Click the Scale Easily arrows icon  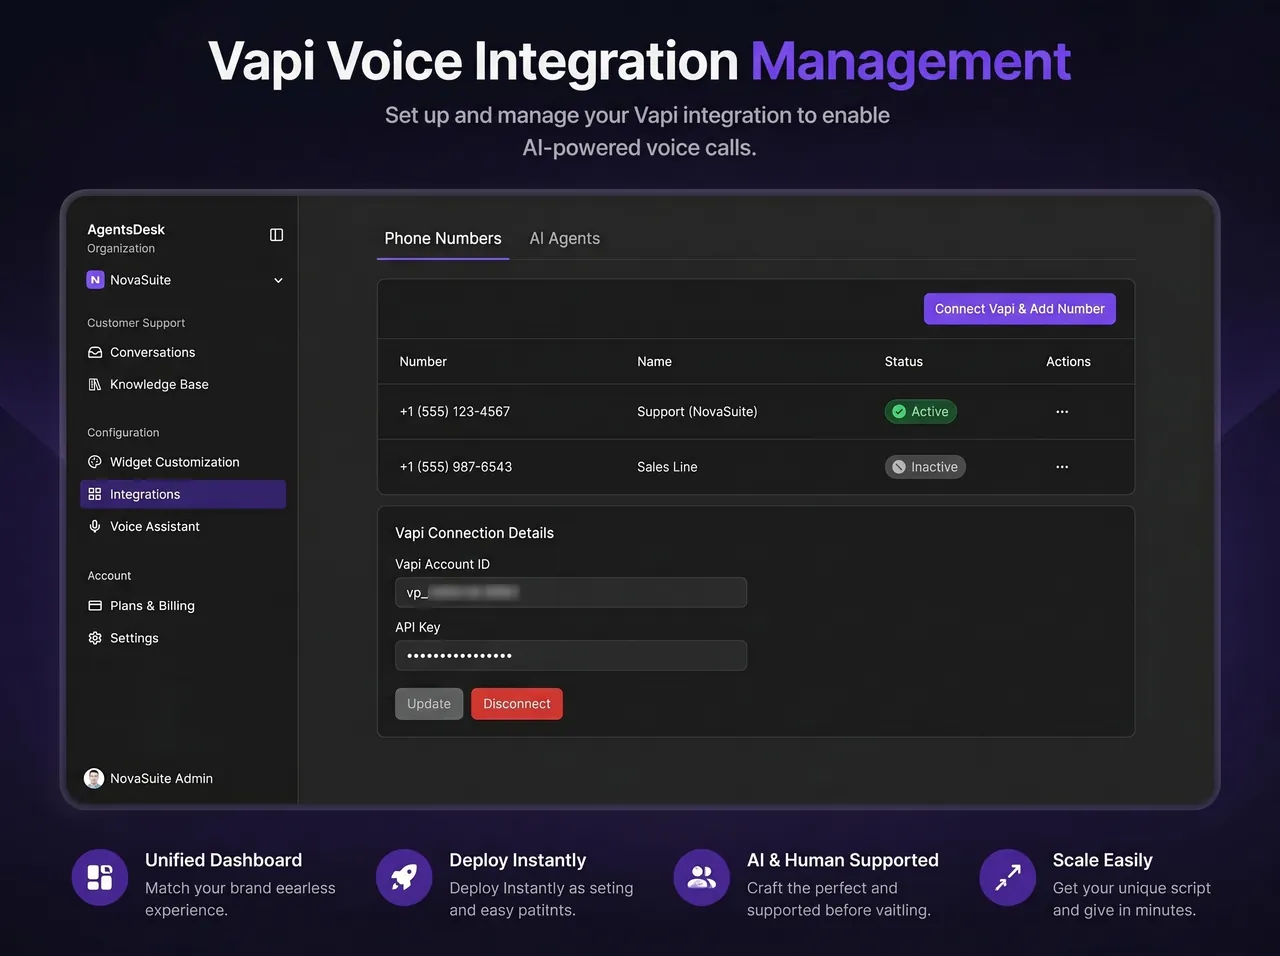pyautogui.click(x=1008, y=877)
